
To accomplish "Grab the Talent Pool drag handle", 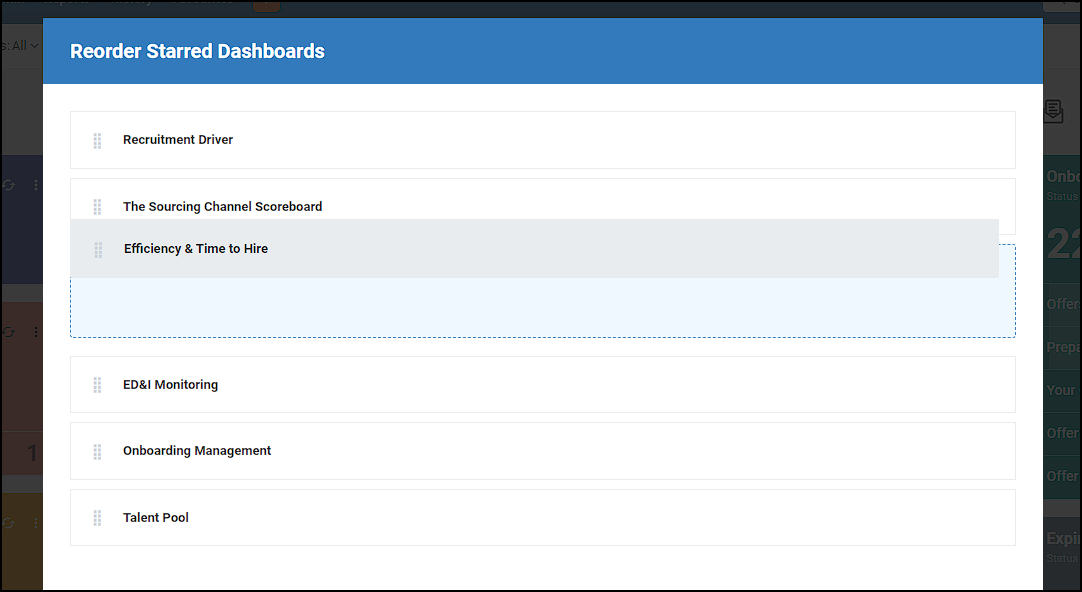I will click(97, 517).
